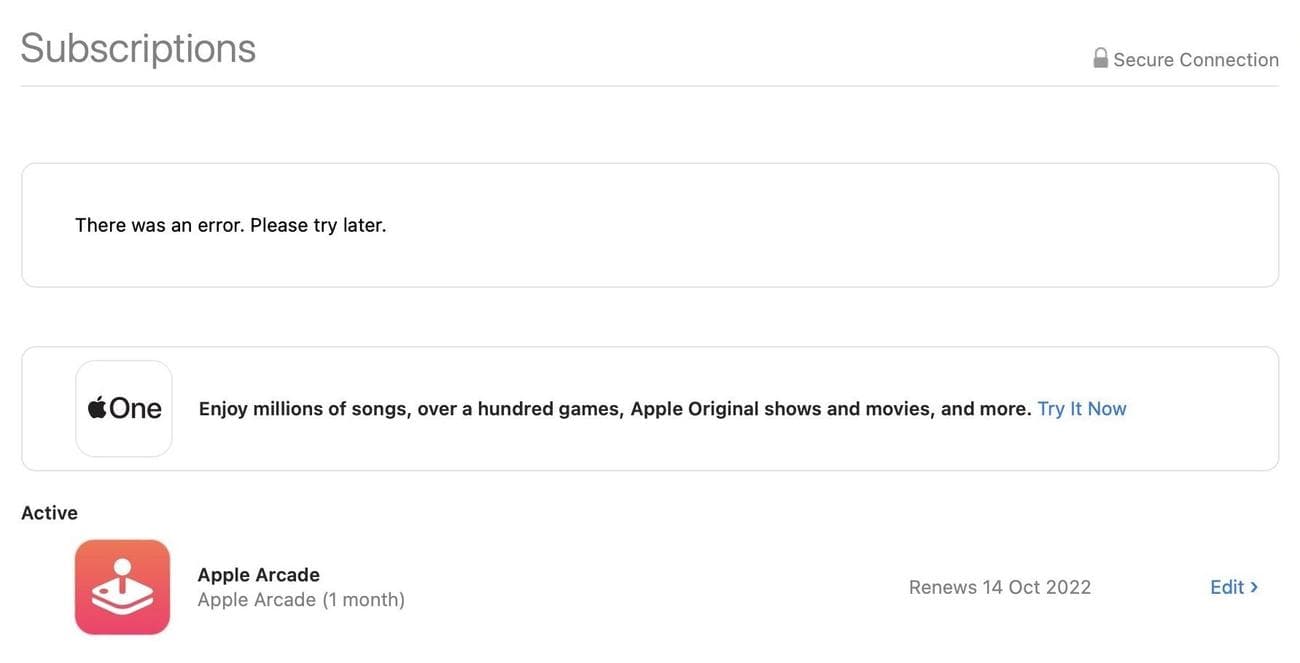Click the Renews 14 Oct 2022 text
This screenshot has height=663, width=1300.
pos(999,586)
